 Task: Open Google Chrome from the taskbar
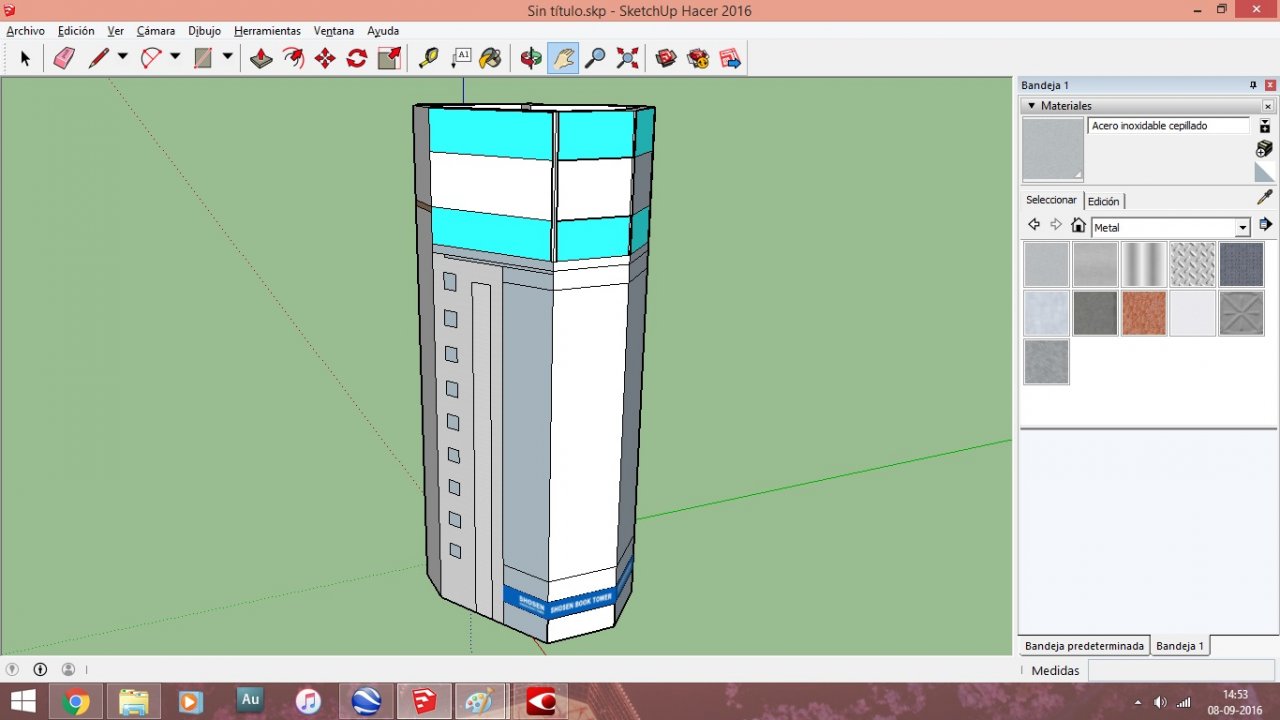click(76, 702)
